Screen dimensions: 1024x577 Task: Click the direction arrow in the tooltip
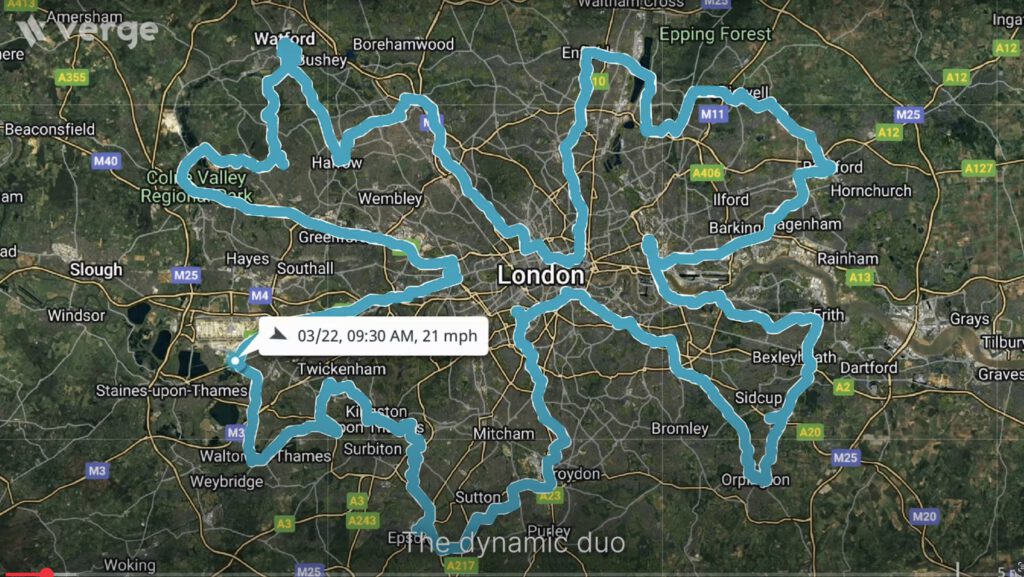(x=279, y=334)
